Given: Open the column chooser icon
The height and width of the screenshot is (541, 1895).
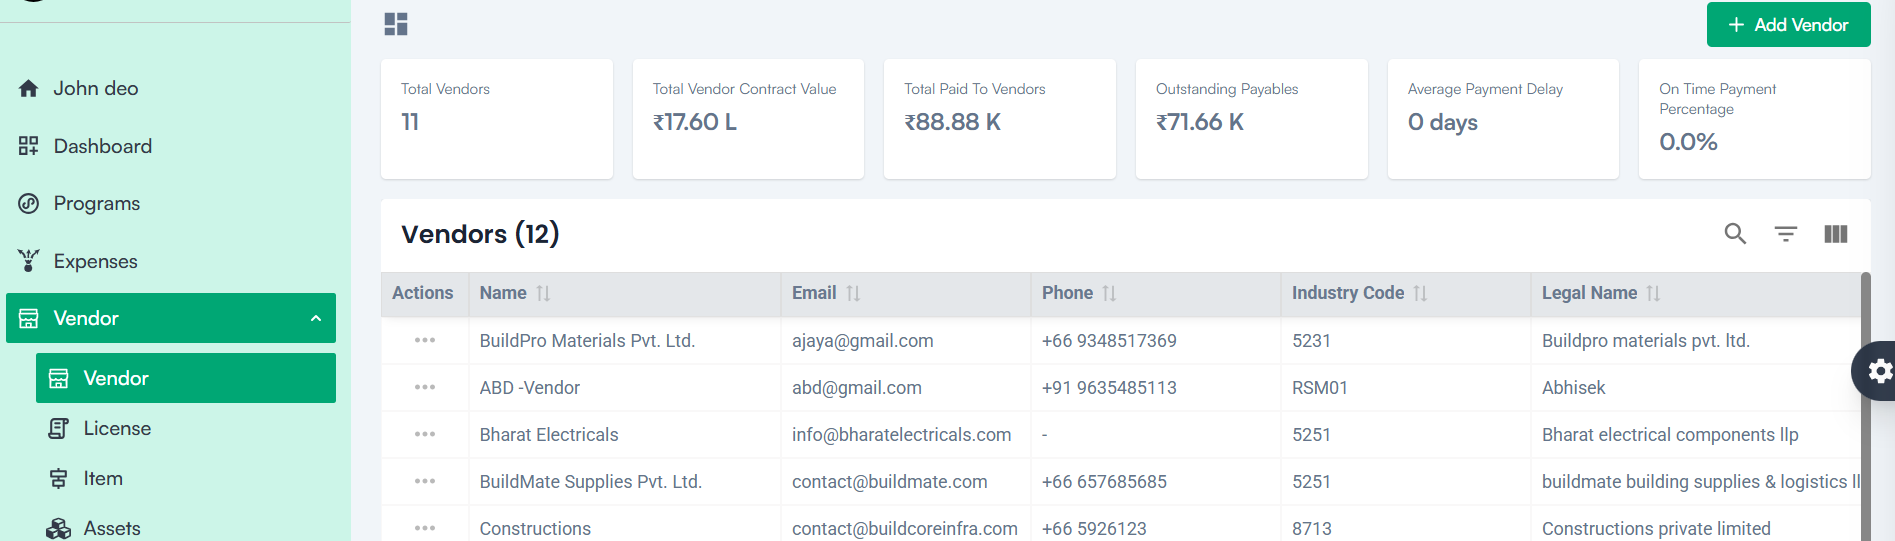Looking at the screenshot, I should point(1835,234).
